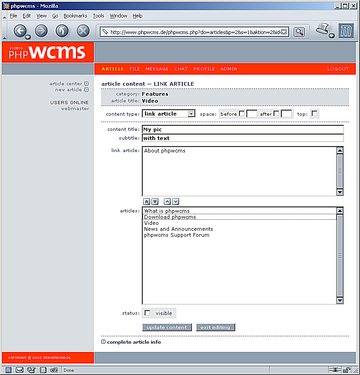Open the Back button history dropdown arrow

click(x=28, y=36)
